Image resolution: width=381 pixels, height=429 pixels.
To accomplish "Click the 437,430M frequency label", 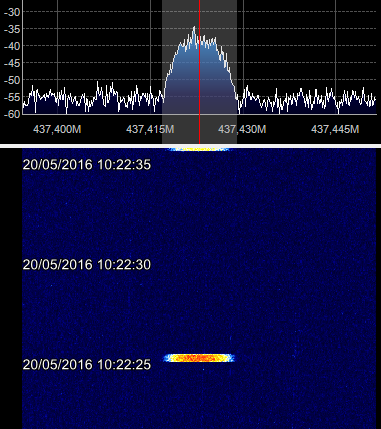I will point(242,129).
